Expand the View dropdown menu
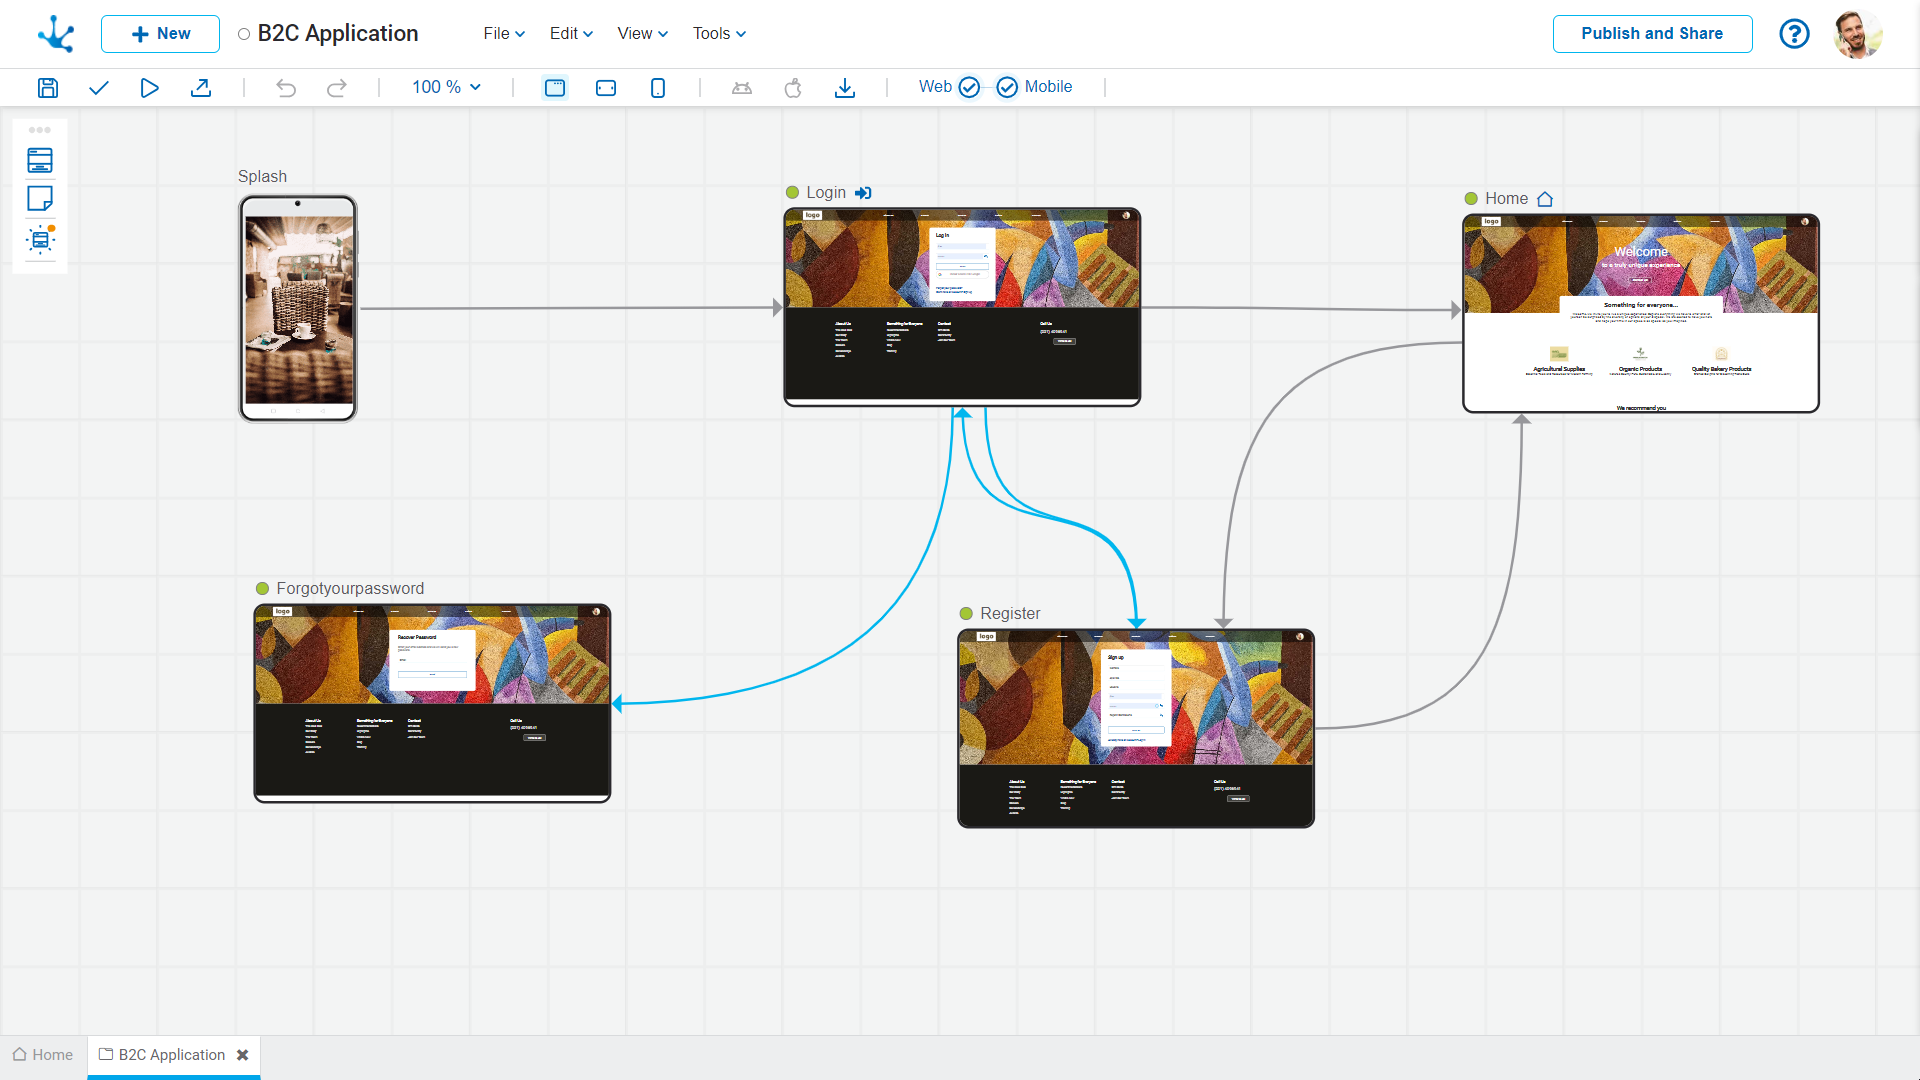 pyautogui.click(x=642, y=34)
